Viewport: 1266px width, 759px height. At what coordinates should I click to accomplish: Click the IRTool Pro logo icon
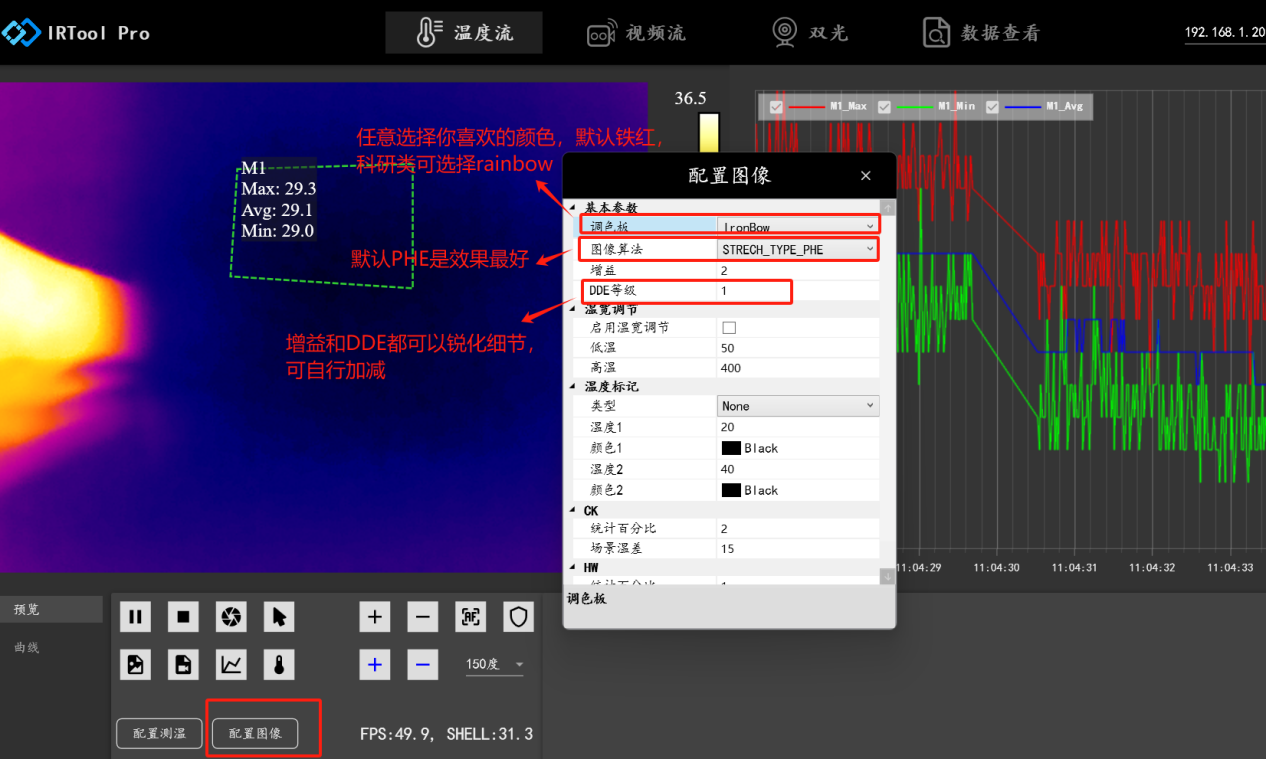(21, 33)
